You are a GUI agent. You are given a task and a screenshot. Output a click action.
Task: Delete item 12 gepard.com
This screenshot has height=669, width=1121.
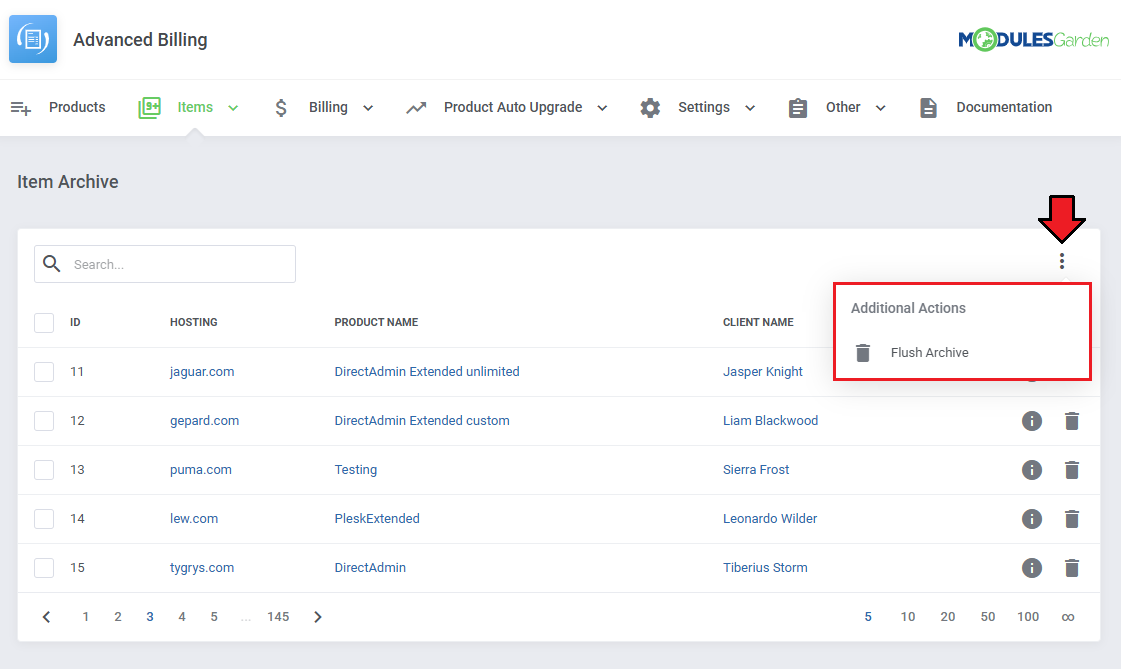pos(1072,421)
